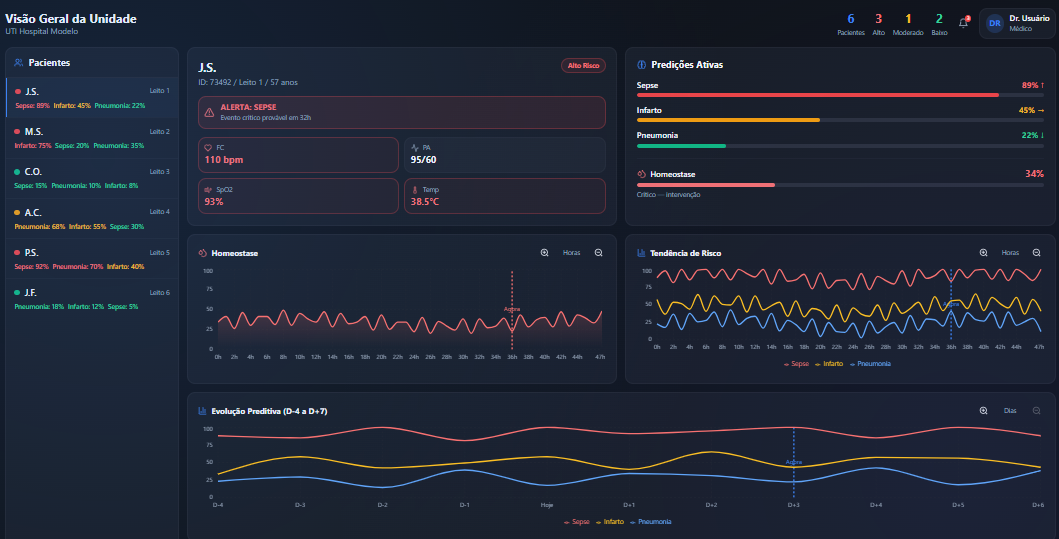Zoom in on Tendência de Risco chart

(983, 253)
